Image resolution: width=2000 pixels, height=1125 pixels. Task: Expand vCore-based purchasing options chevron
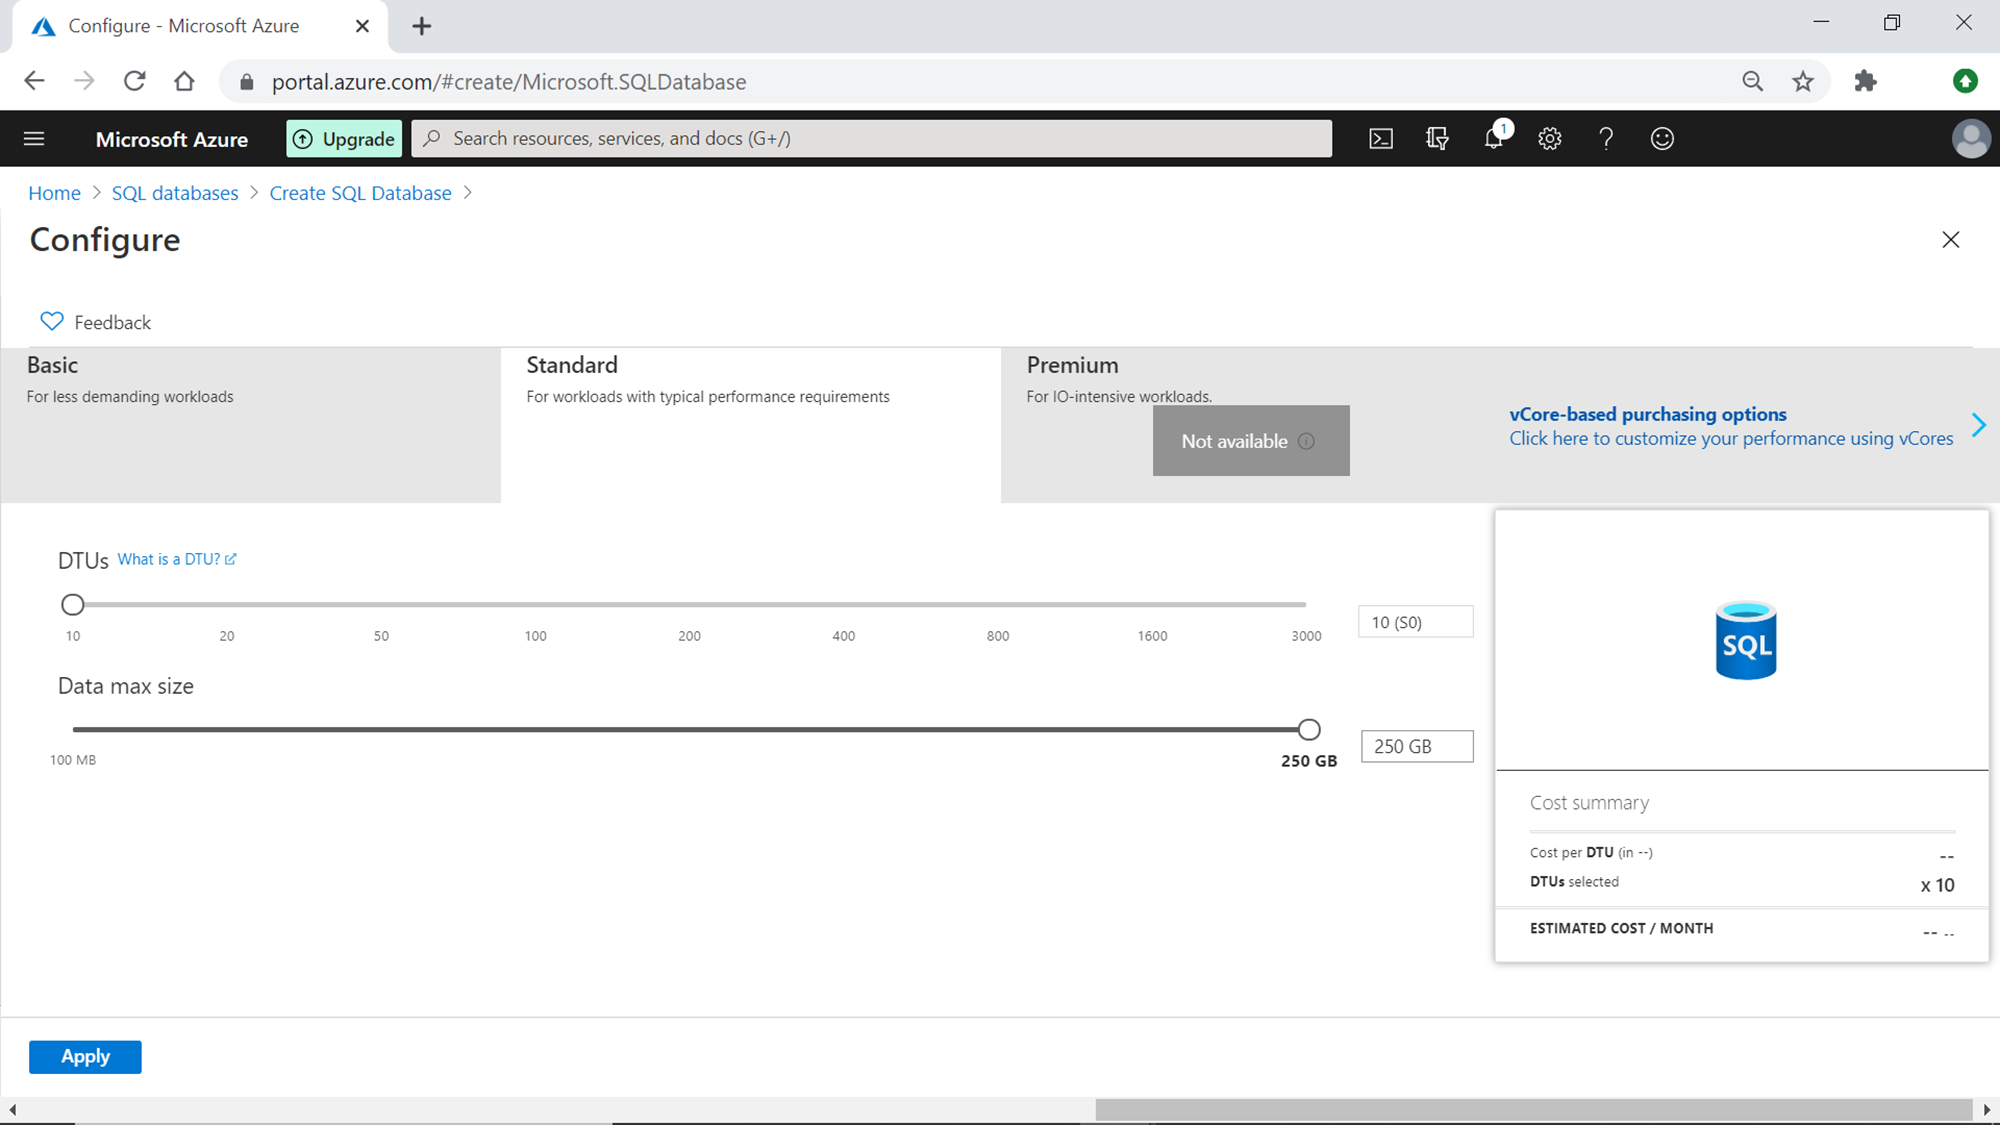tap(1979, 425)
